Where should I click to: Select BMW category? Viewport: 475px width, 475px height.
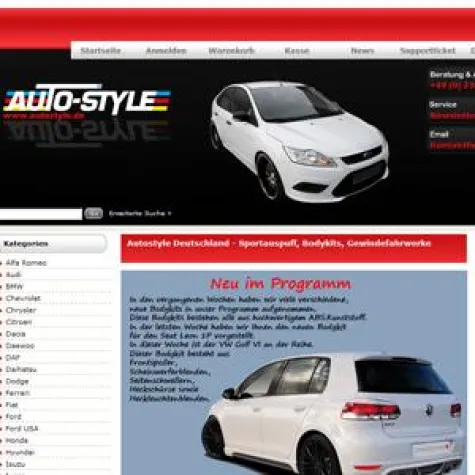14,287
